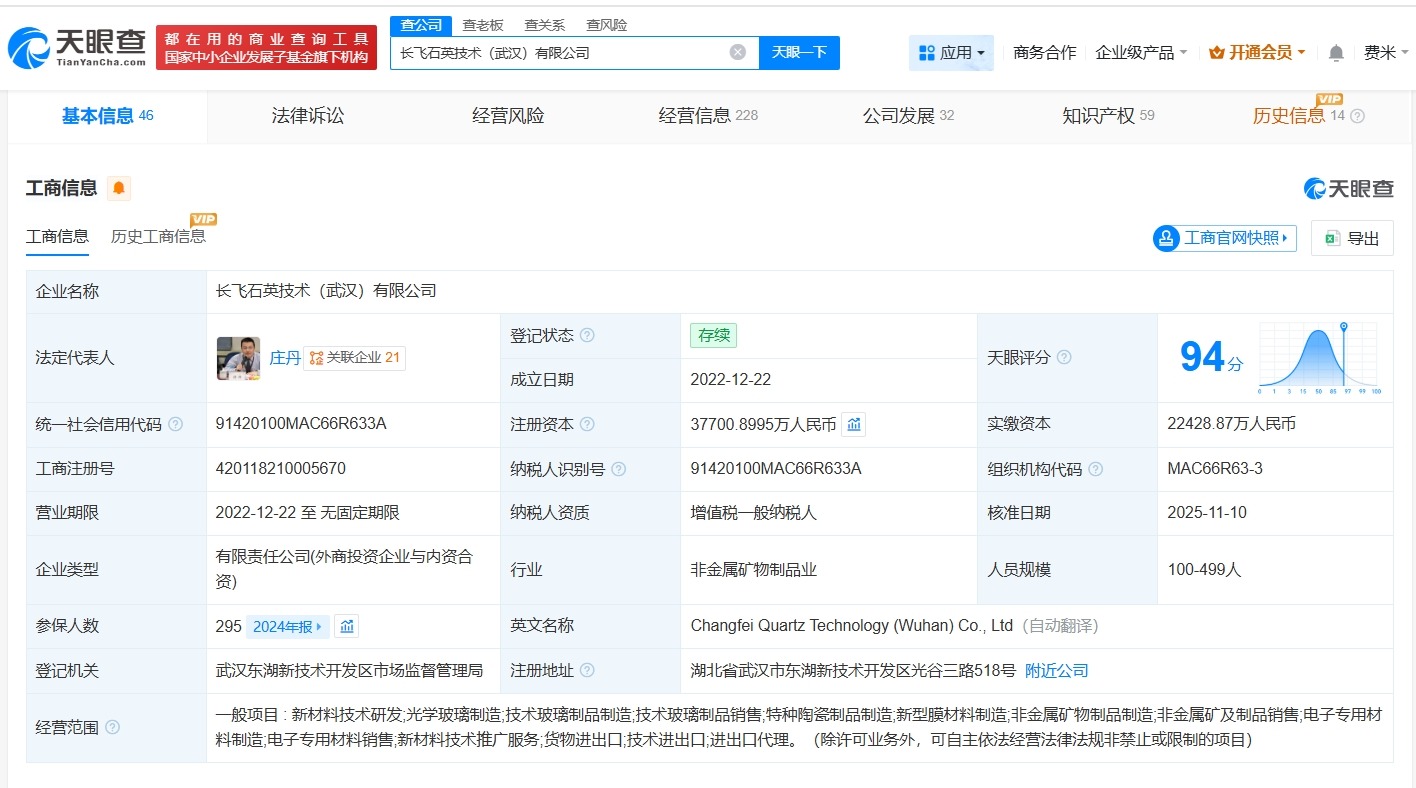This screenshot has height=788, width=1416.
Task: Click legal representative 庄丹 link
Action: point(286,357)
